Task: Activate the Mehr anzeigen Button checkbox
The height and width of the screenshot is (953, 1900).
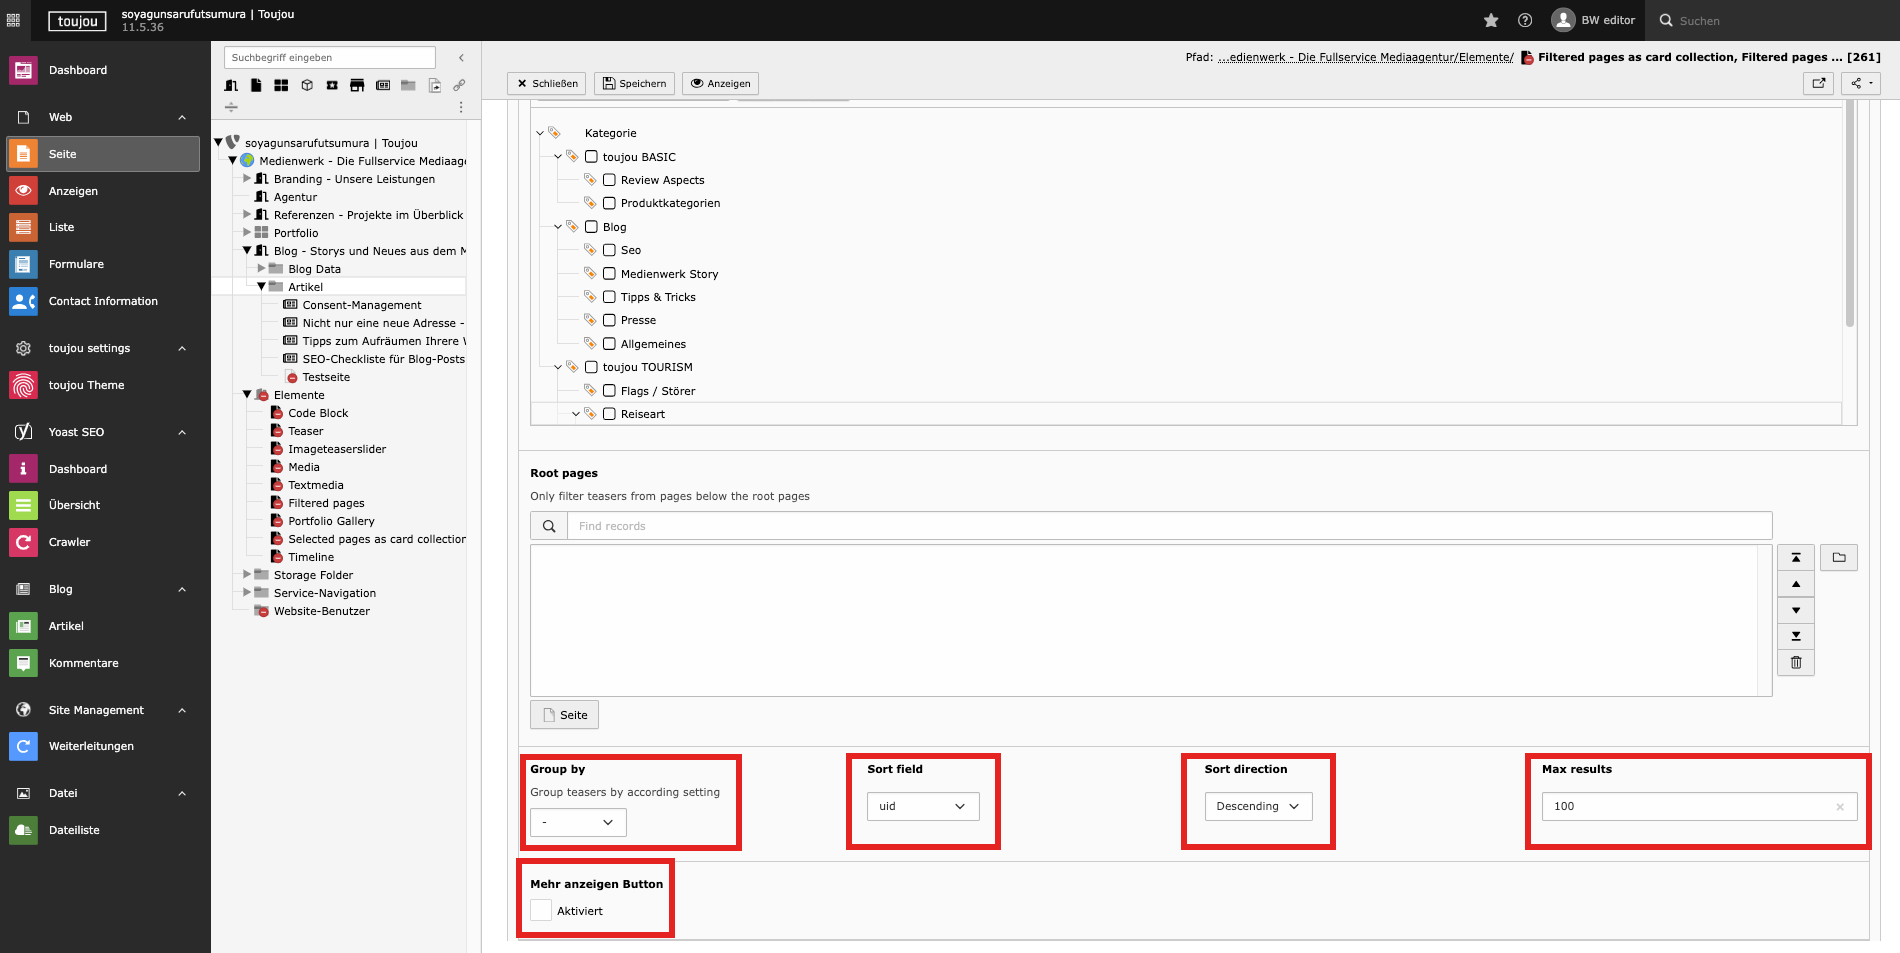Action: 541,910
